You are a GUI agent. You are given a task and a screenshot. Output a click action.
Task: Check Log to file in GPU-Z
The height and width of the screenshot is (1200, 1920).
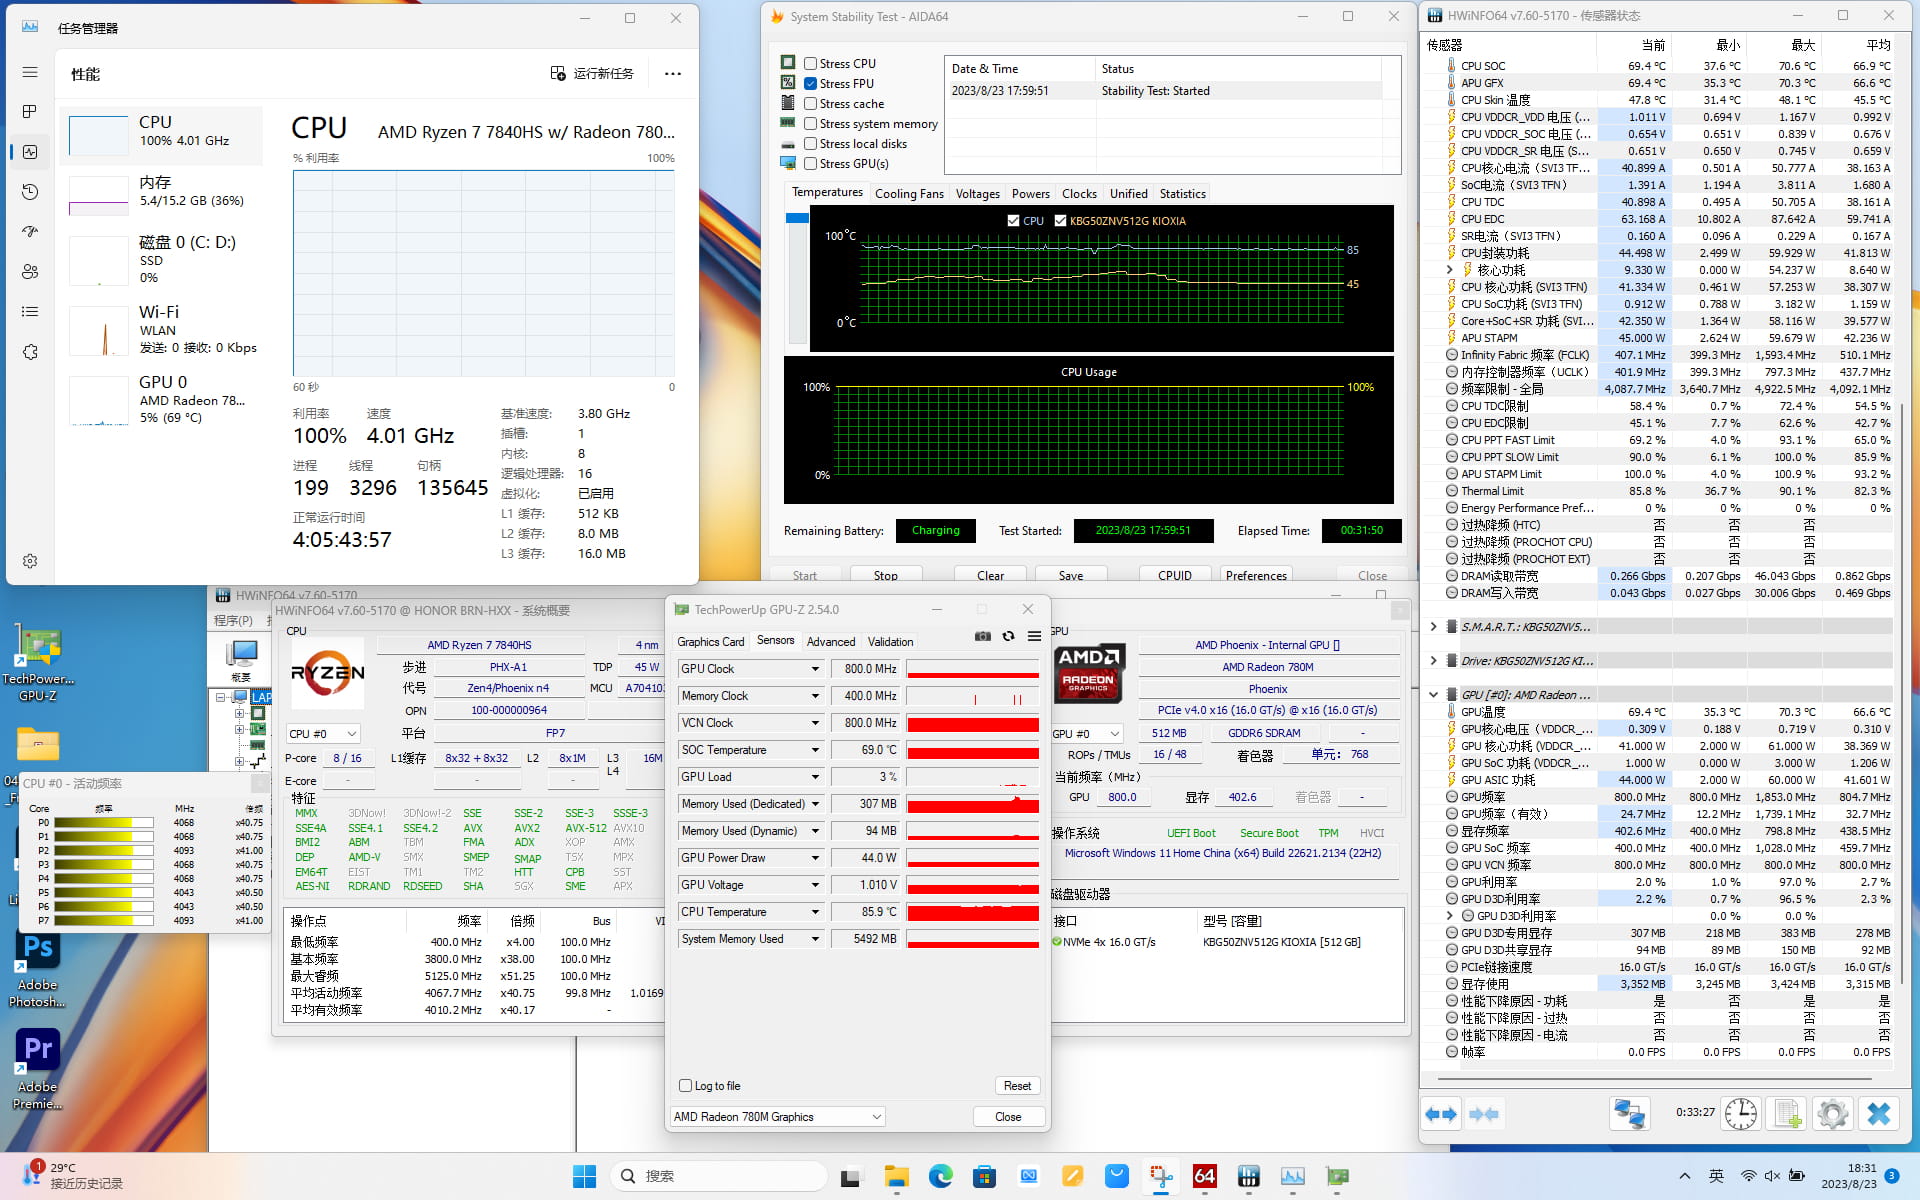[x=685, y=1085]
